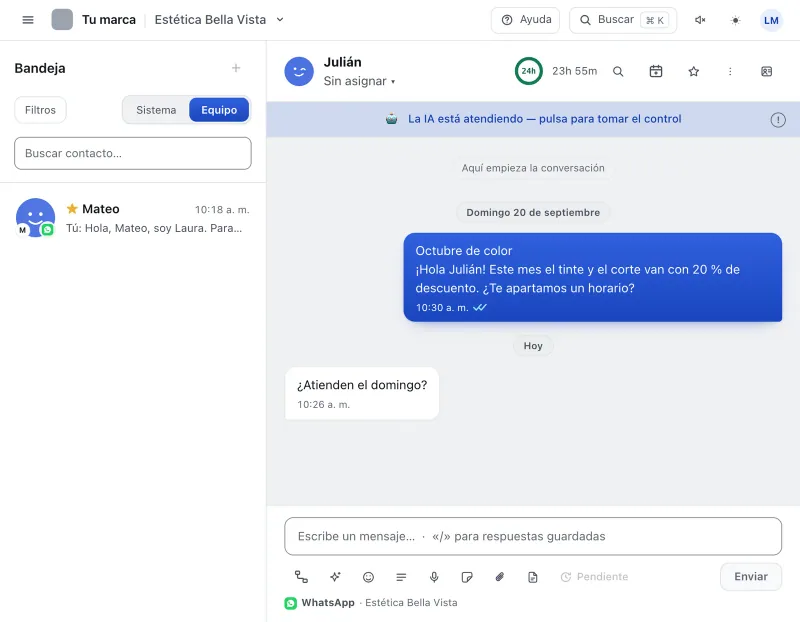Click the gold star next to Mateo
This screenshot has width=800, height=622.
pos(72,209)
